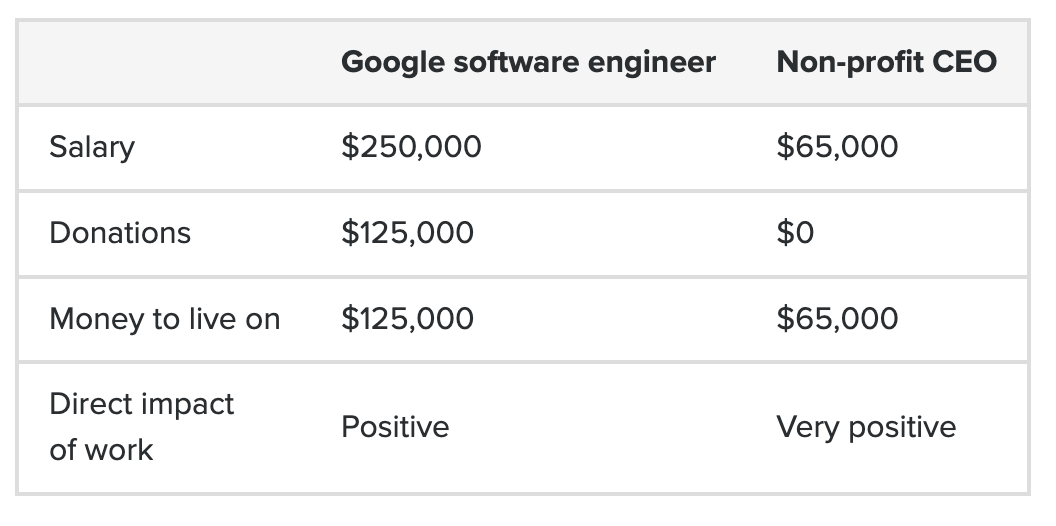Click the $125,000 donations cell
Screen dimensions: 1056x526
point(407,233)
